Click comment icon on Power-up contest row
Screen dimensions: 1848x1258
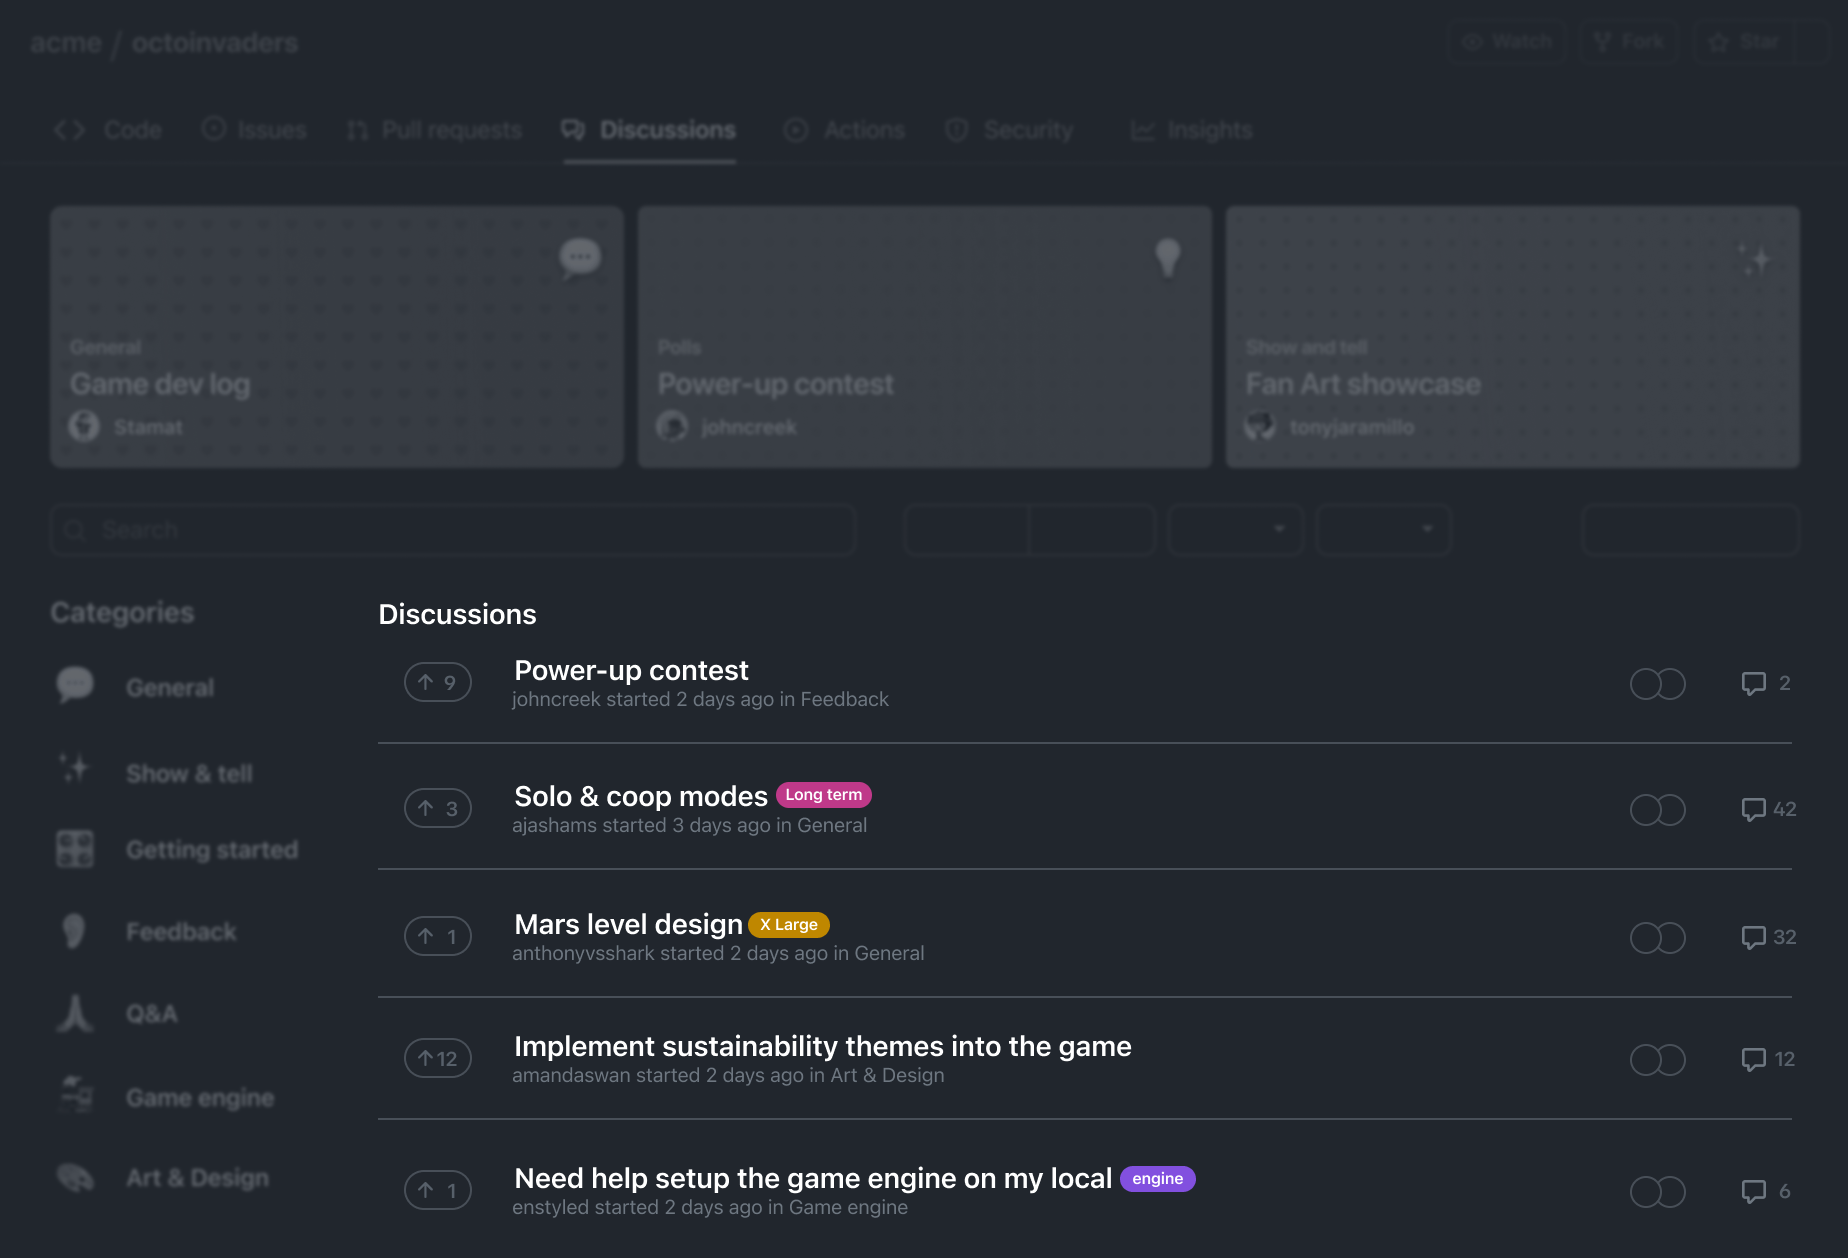point(1753,683)
